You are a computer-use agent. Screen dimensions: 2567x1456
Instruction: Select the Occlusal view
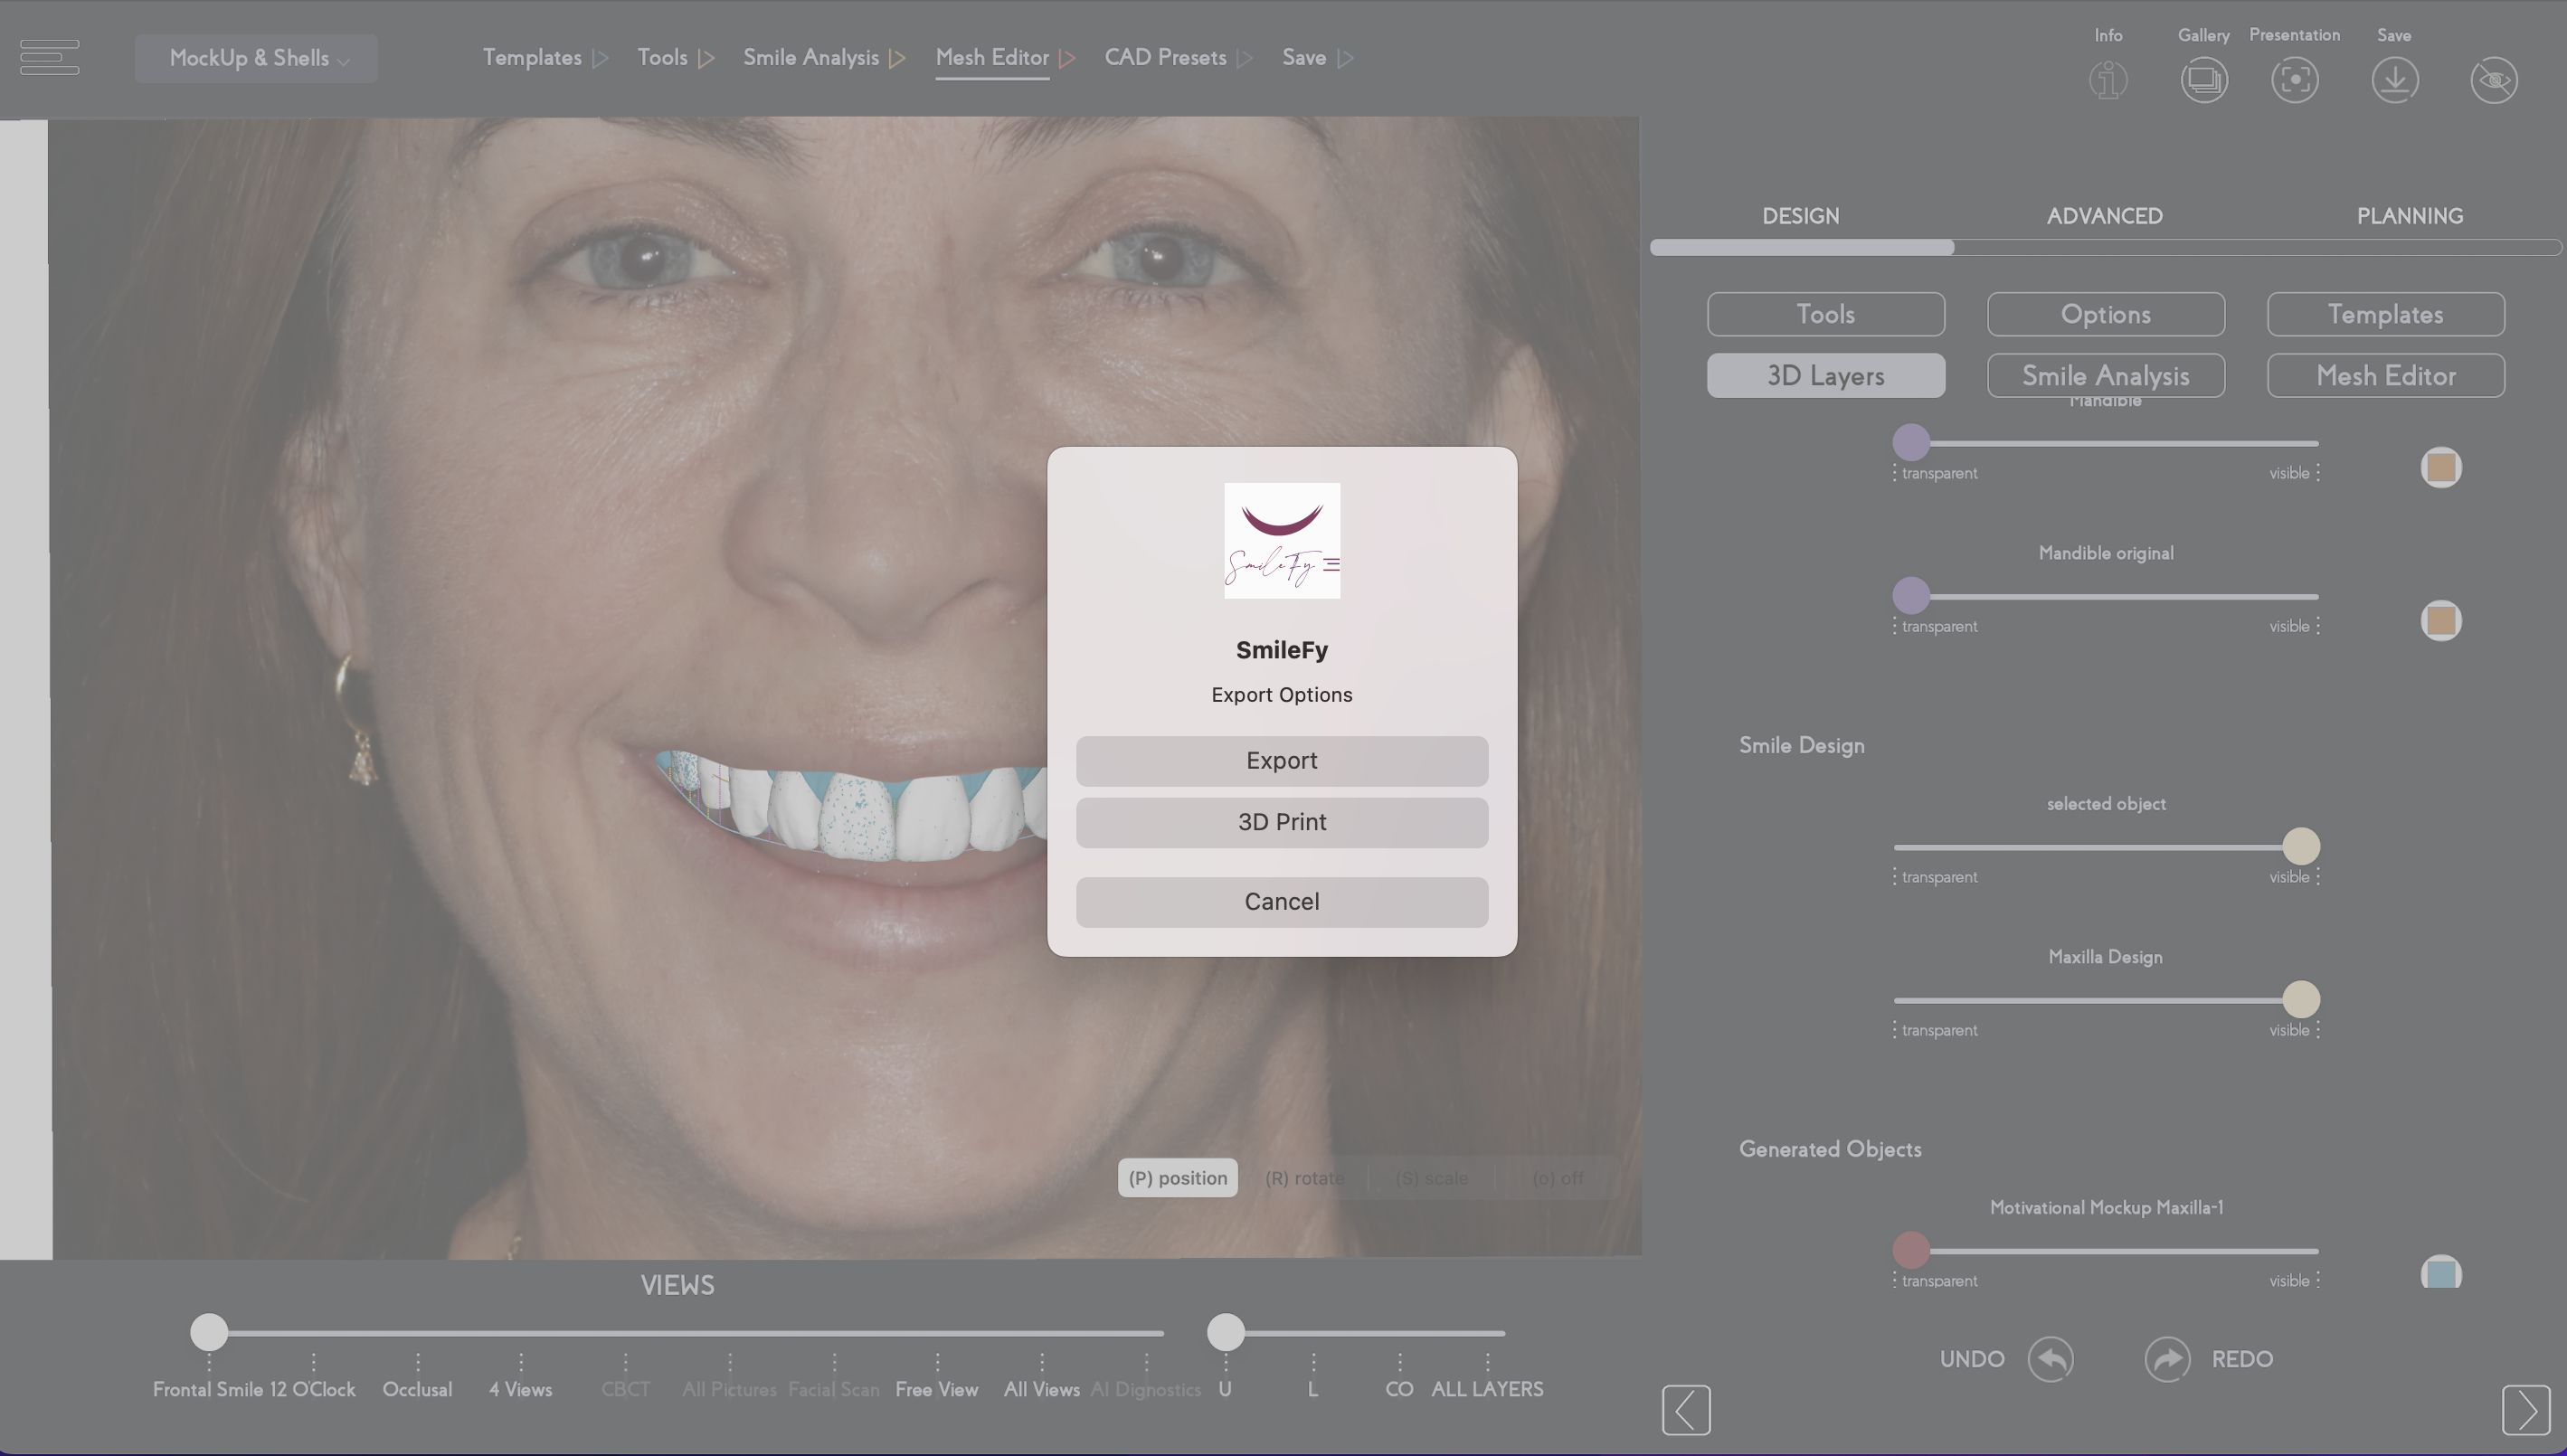tap(417, 1388)
